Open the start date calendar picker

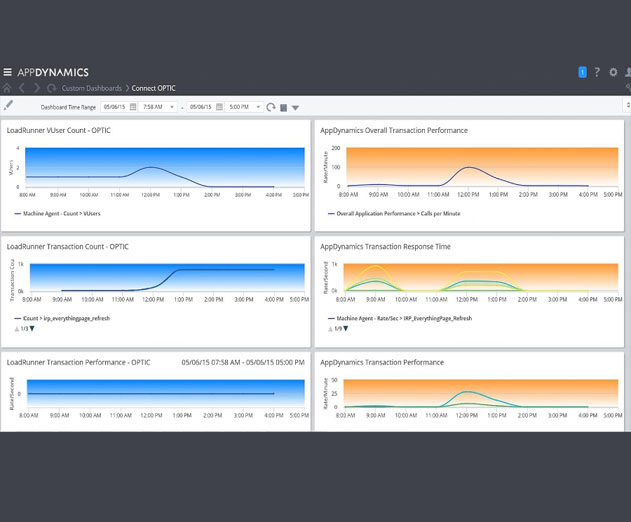coord(133,107)
